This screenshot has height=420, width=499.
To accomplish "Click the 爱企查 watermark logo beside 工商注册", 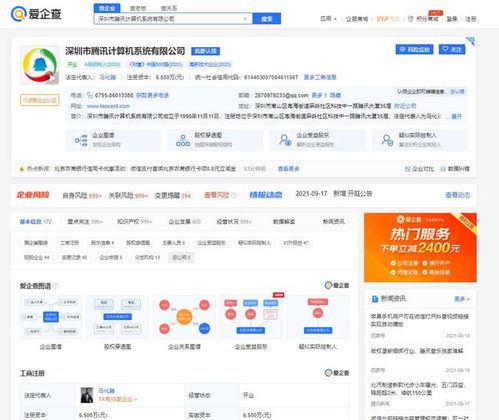I will click(337, 373).
